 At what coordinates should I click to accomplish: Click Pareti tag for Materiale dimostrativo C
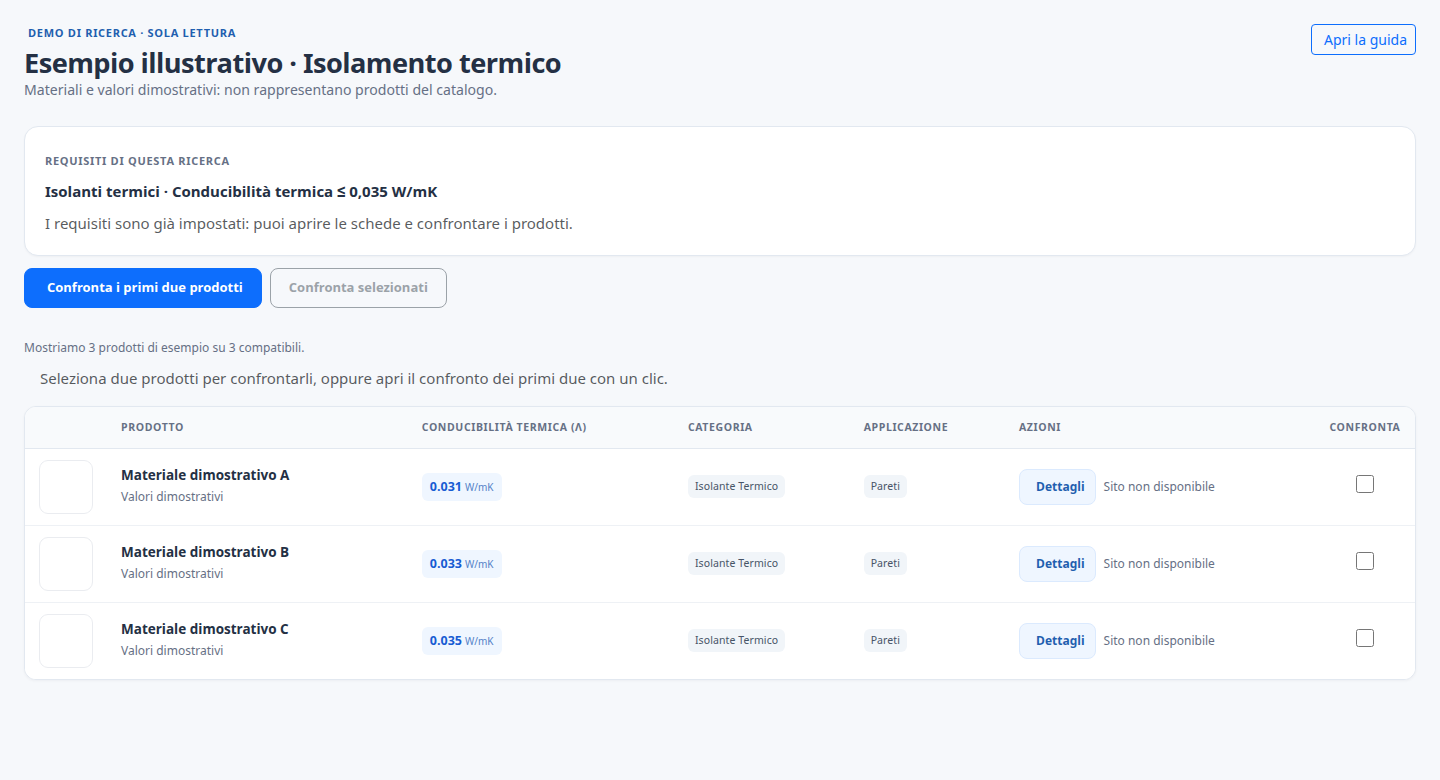click(885, 641)
